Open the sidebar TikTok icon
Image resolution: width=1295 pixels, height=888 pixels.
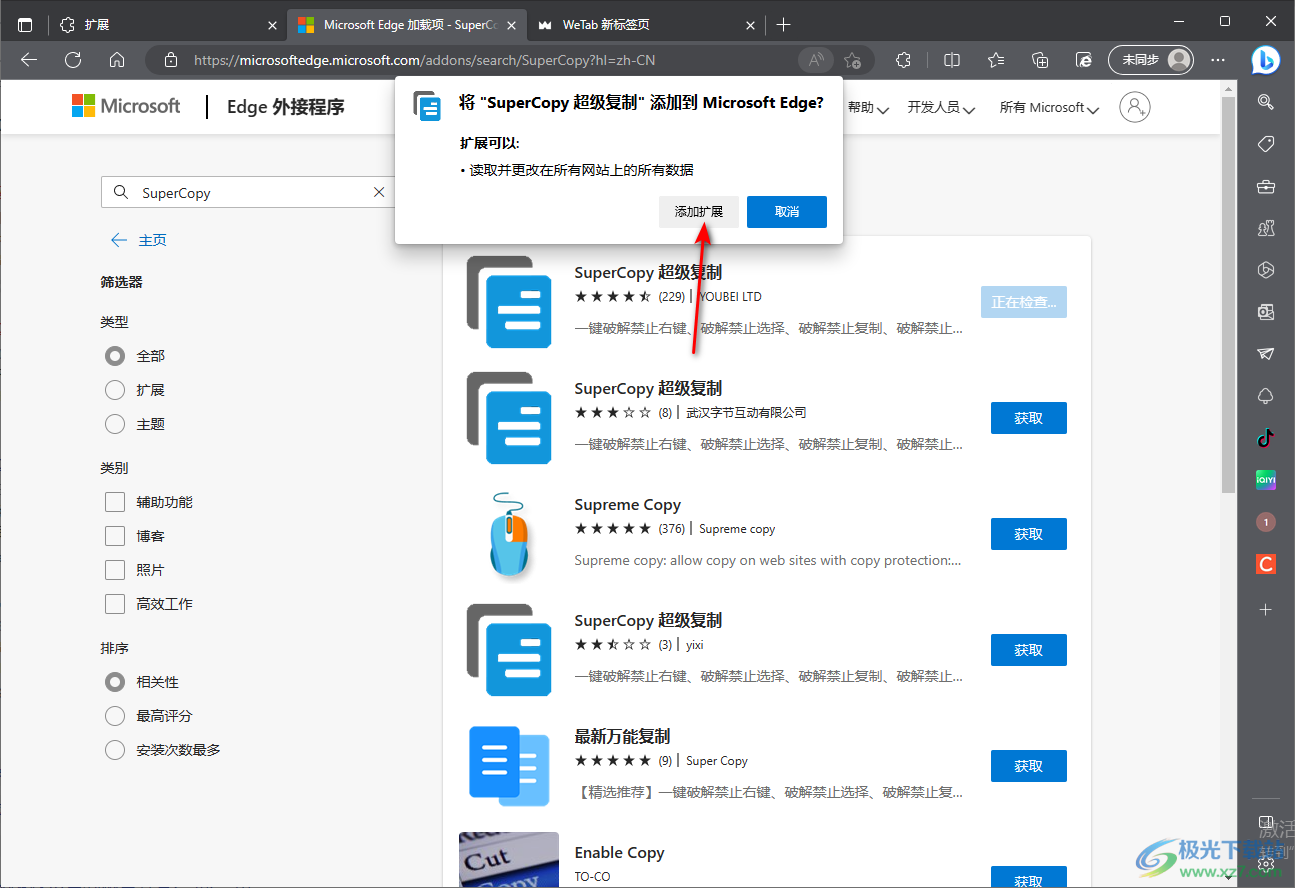point(1266,437)
